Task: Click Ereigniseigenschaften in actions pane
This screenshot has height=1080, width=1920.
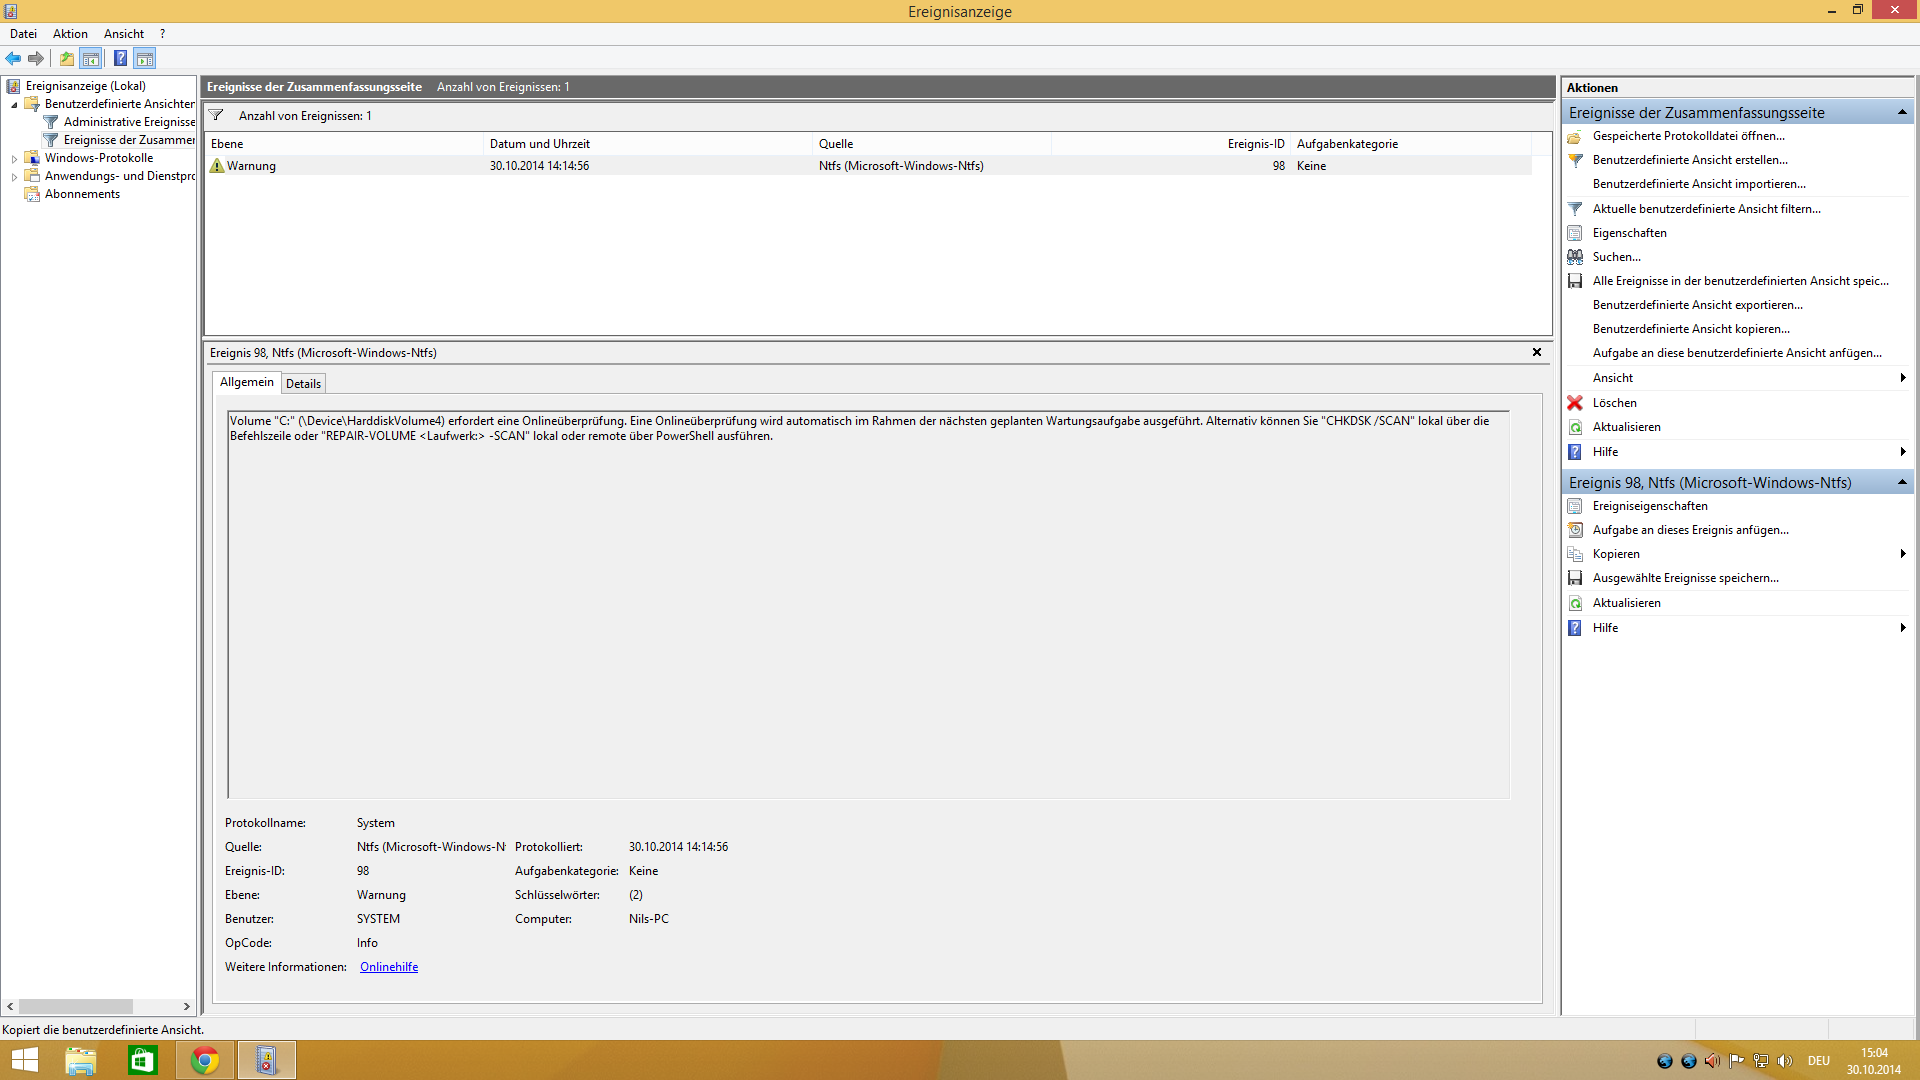Action: (1649, 506)
